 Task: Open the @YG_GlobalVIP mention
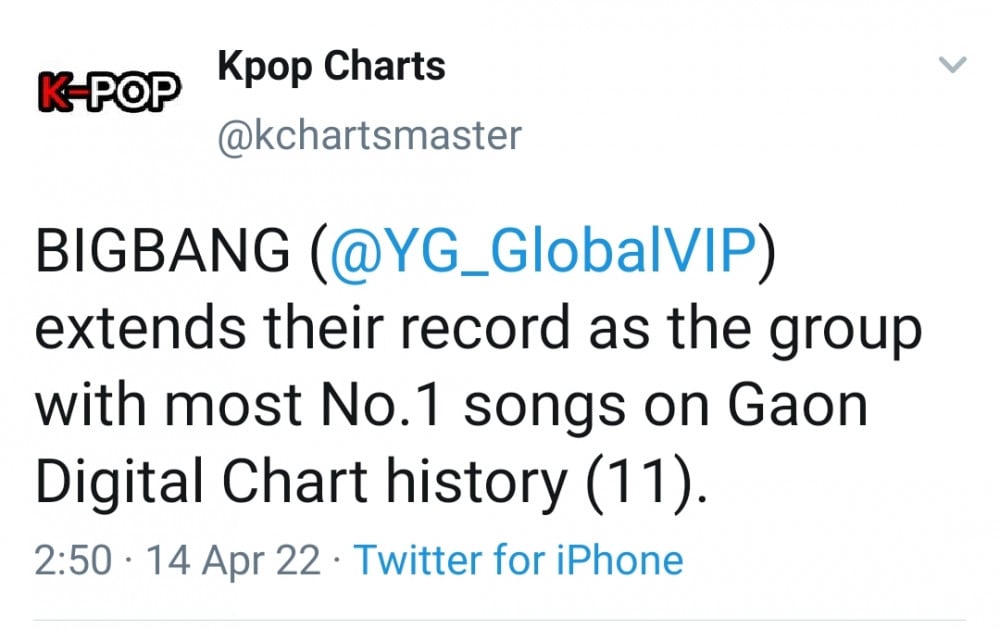(542, 250)
